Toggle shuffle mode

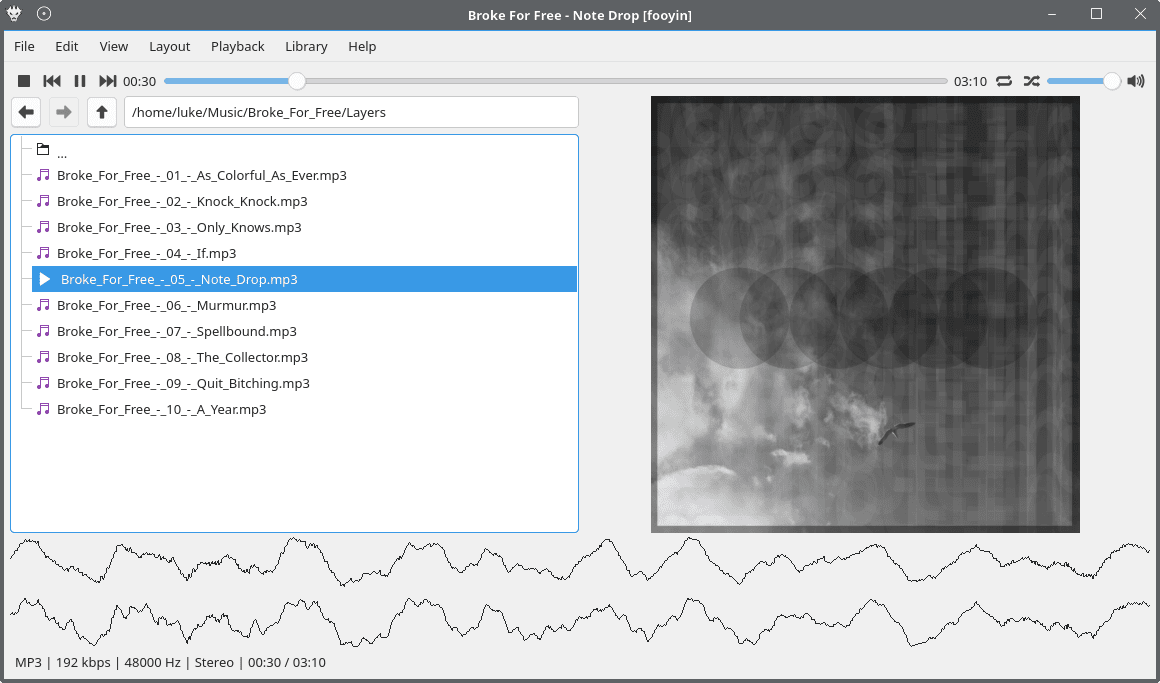coord(1031,81)
